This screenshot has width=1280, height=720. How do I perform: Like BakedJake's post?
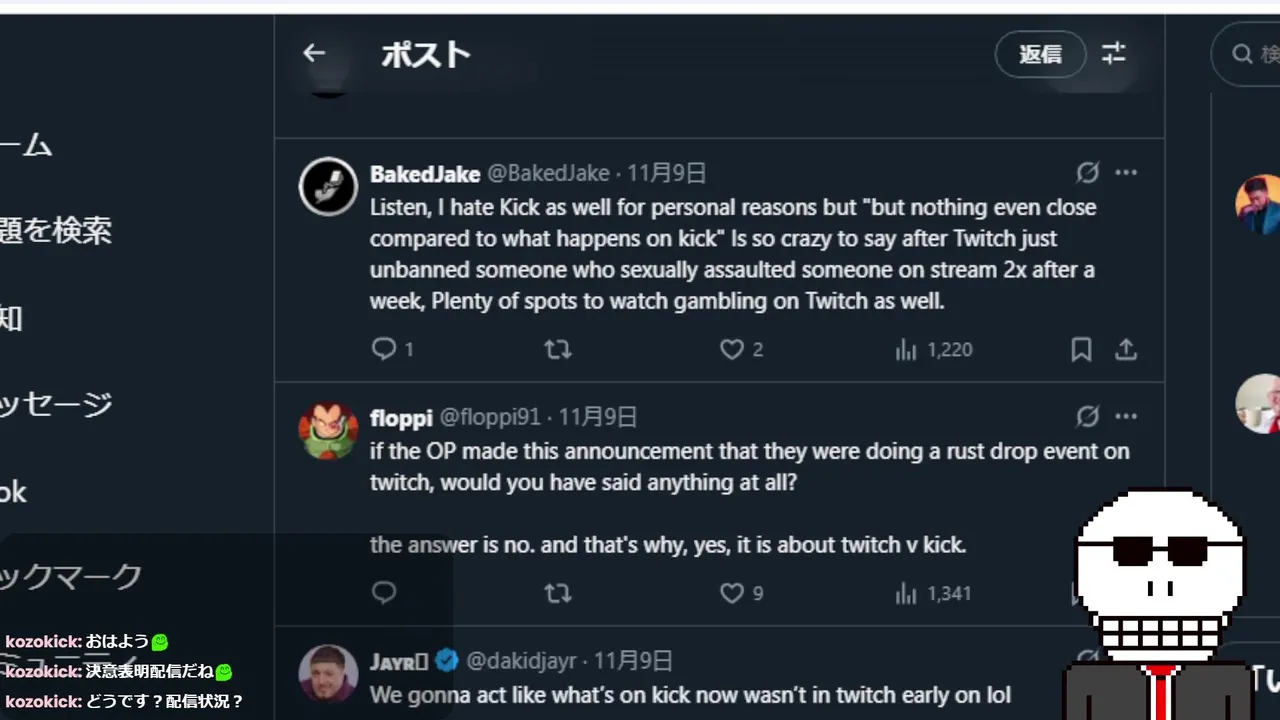[732, 349]
